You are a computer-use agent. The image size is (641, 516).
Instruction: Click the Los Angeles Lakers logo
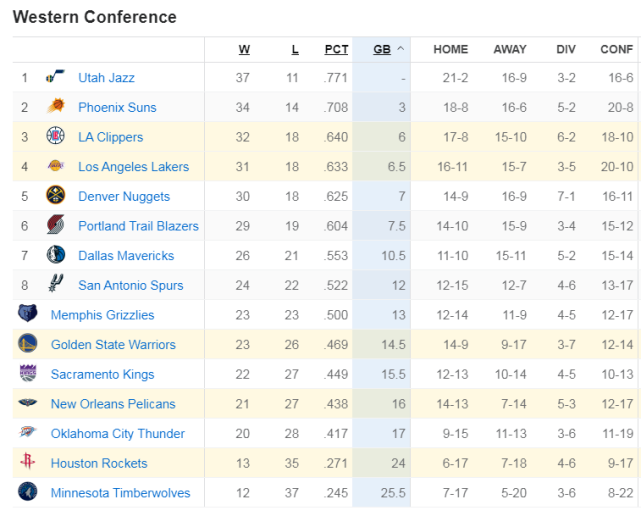[x=55, y=167]
